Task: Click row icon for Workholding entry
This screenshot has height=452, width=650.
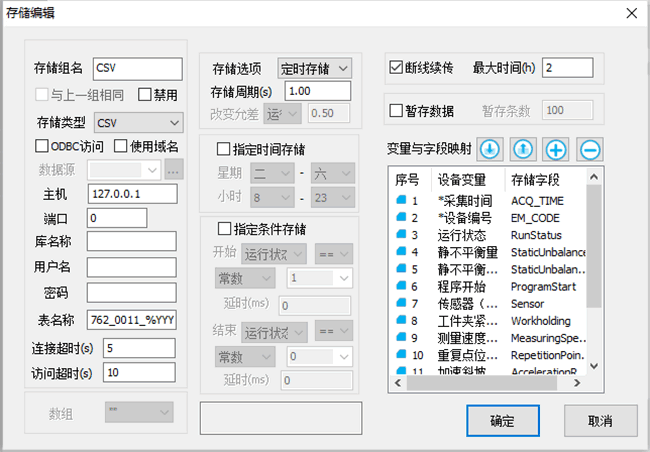Action: pos(401,321)
